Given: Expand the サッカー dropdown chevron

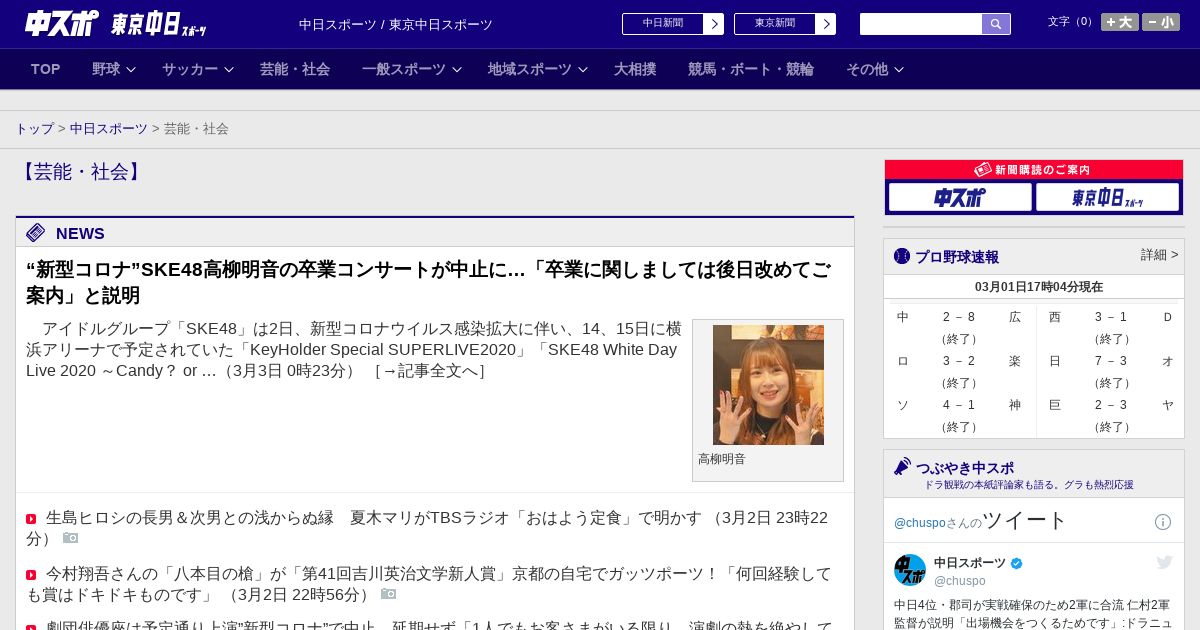Looking at the screenshot, I should tap(228, 70).
